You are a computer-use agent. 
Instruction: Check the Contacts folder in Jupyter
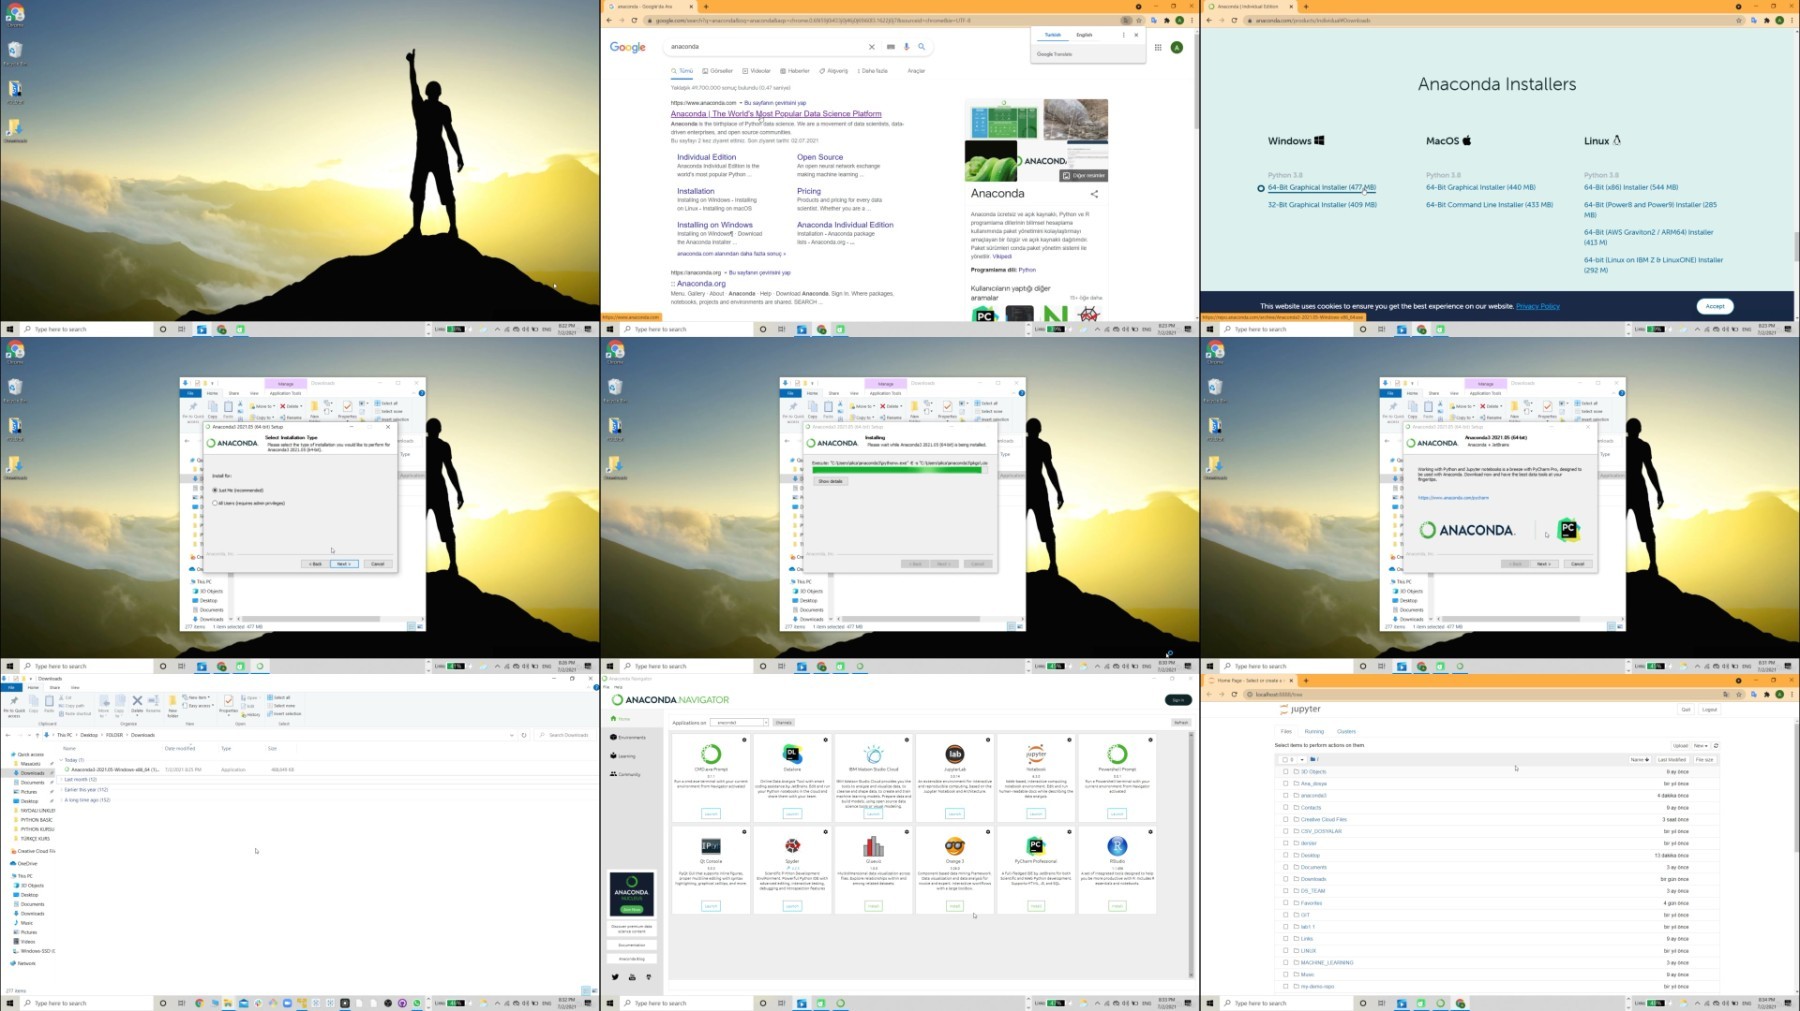coord(1286,808)
